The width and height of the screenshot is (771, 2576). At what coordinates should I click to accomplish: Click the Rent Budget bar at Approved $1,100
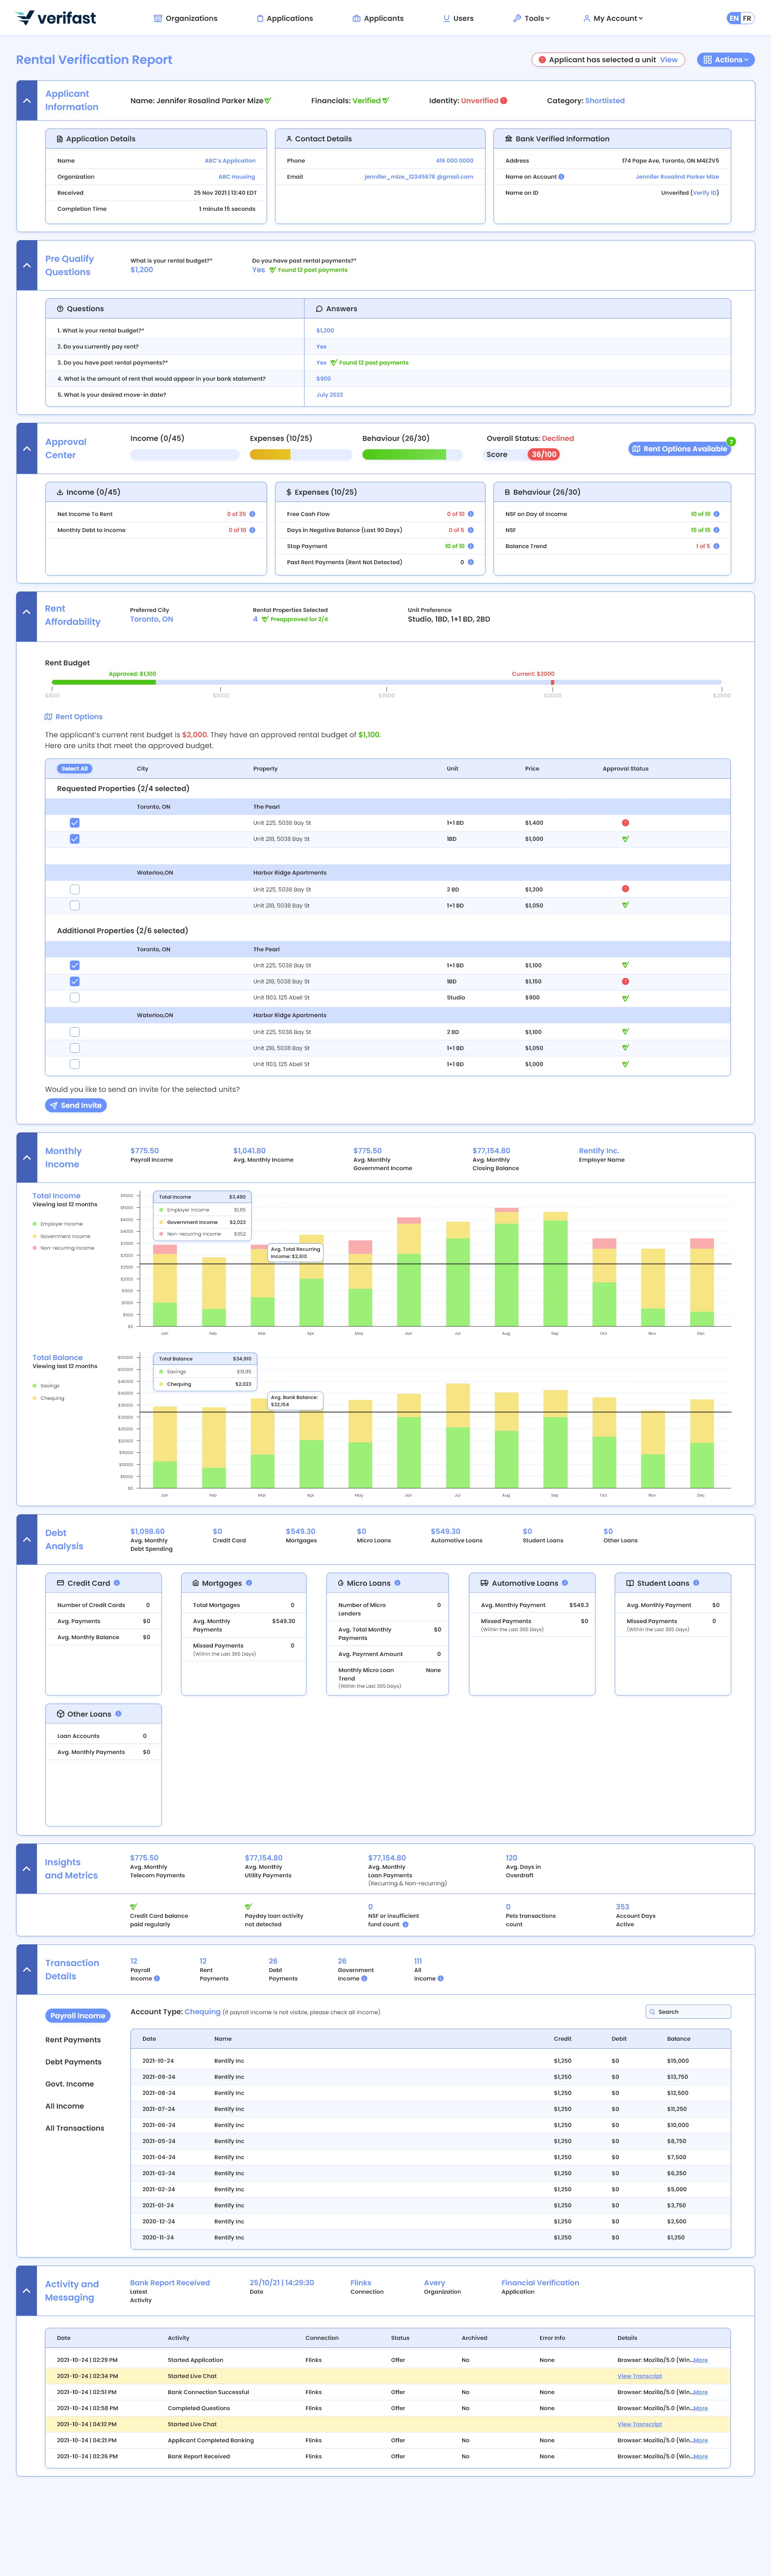pos(104,682)
